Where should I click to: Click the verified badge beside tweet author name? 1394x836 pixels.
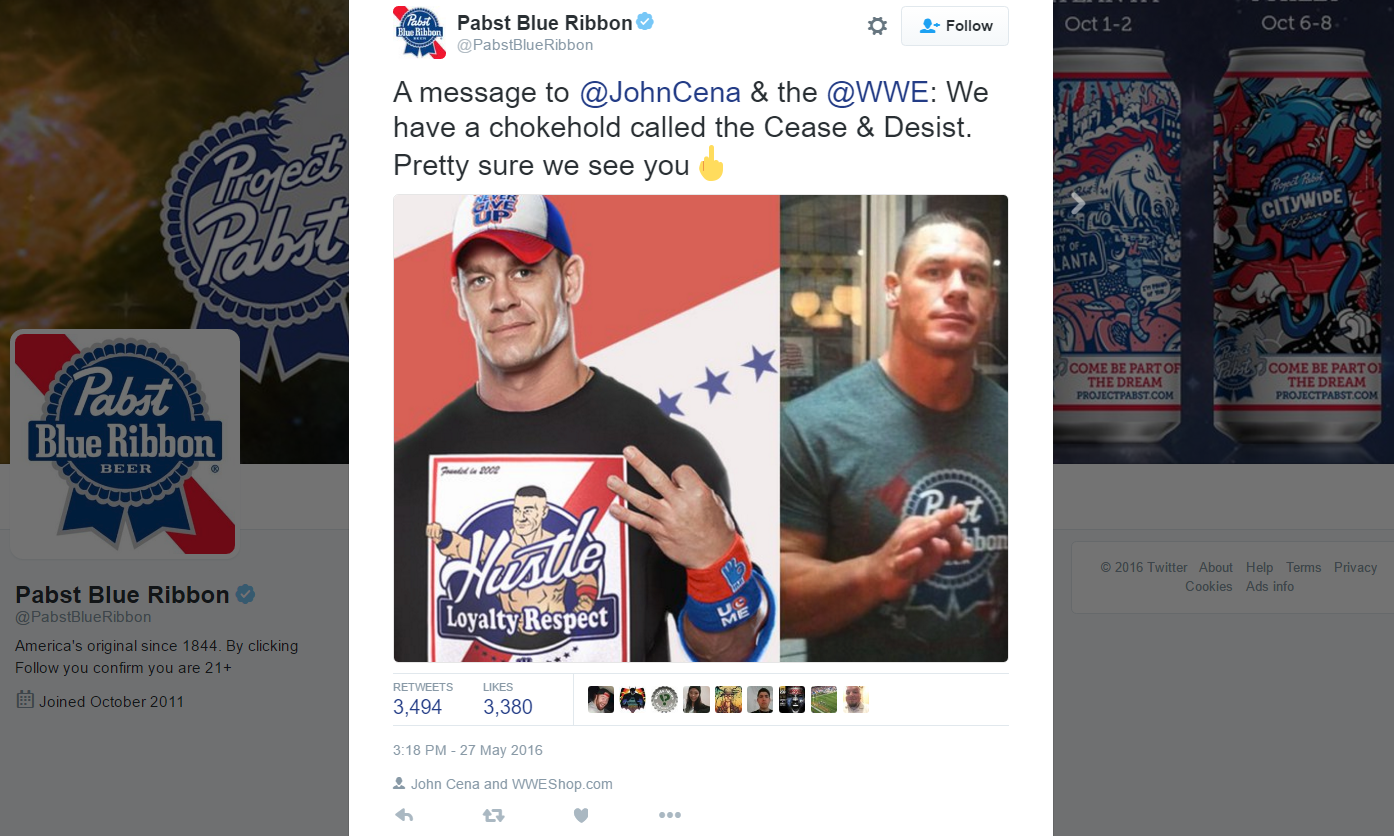pyautogui.click(x=646, y=22)
